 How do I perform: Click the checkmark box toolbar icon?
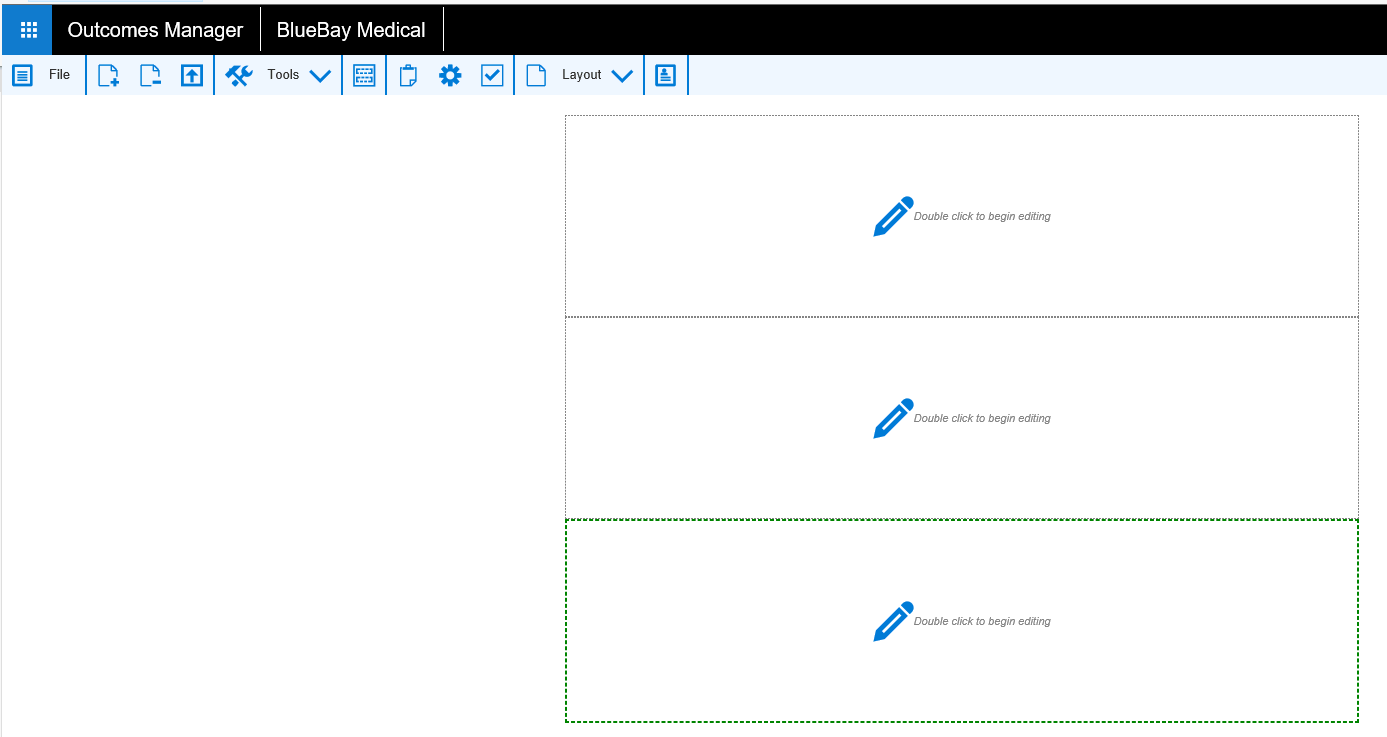pyautogui.click(x=492, y=75)
